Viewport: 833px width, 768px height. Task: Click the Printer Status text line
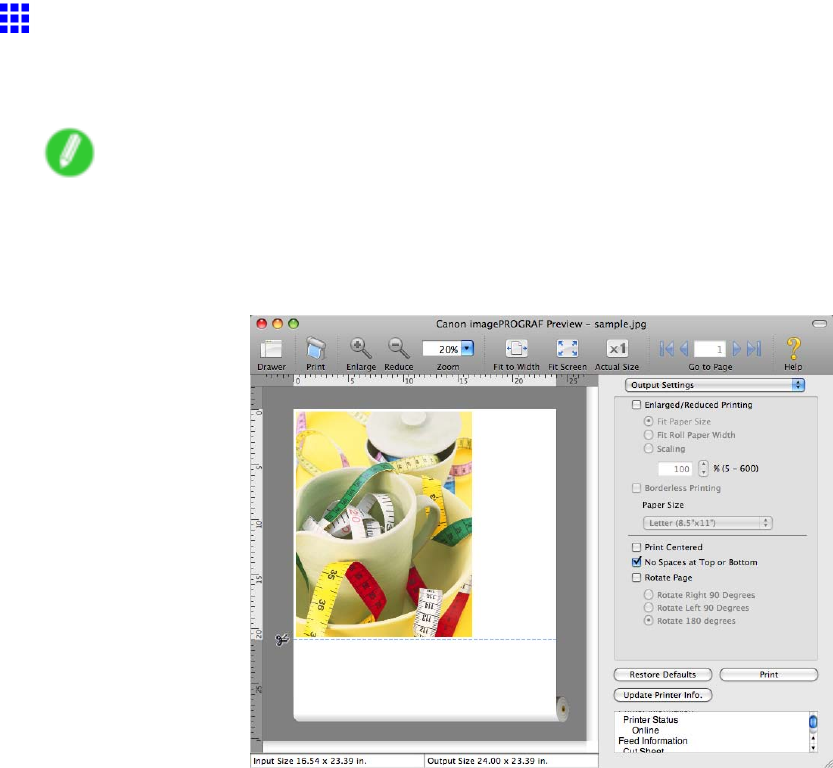[650, 720]
